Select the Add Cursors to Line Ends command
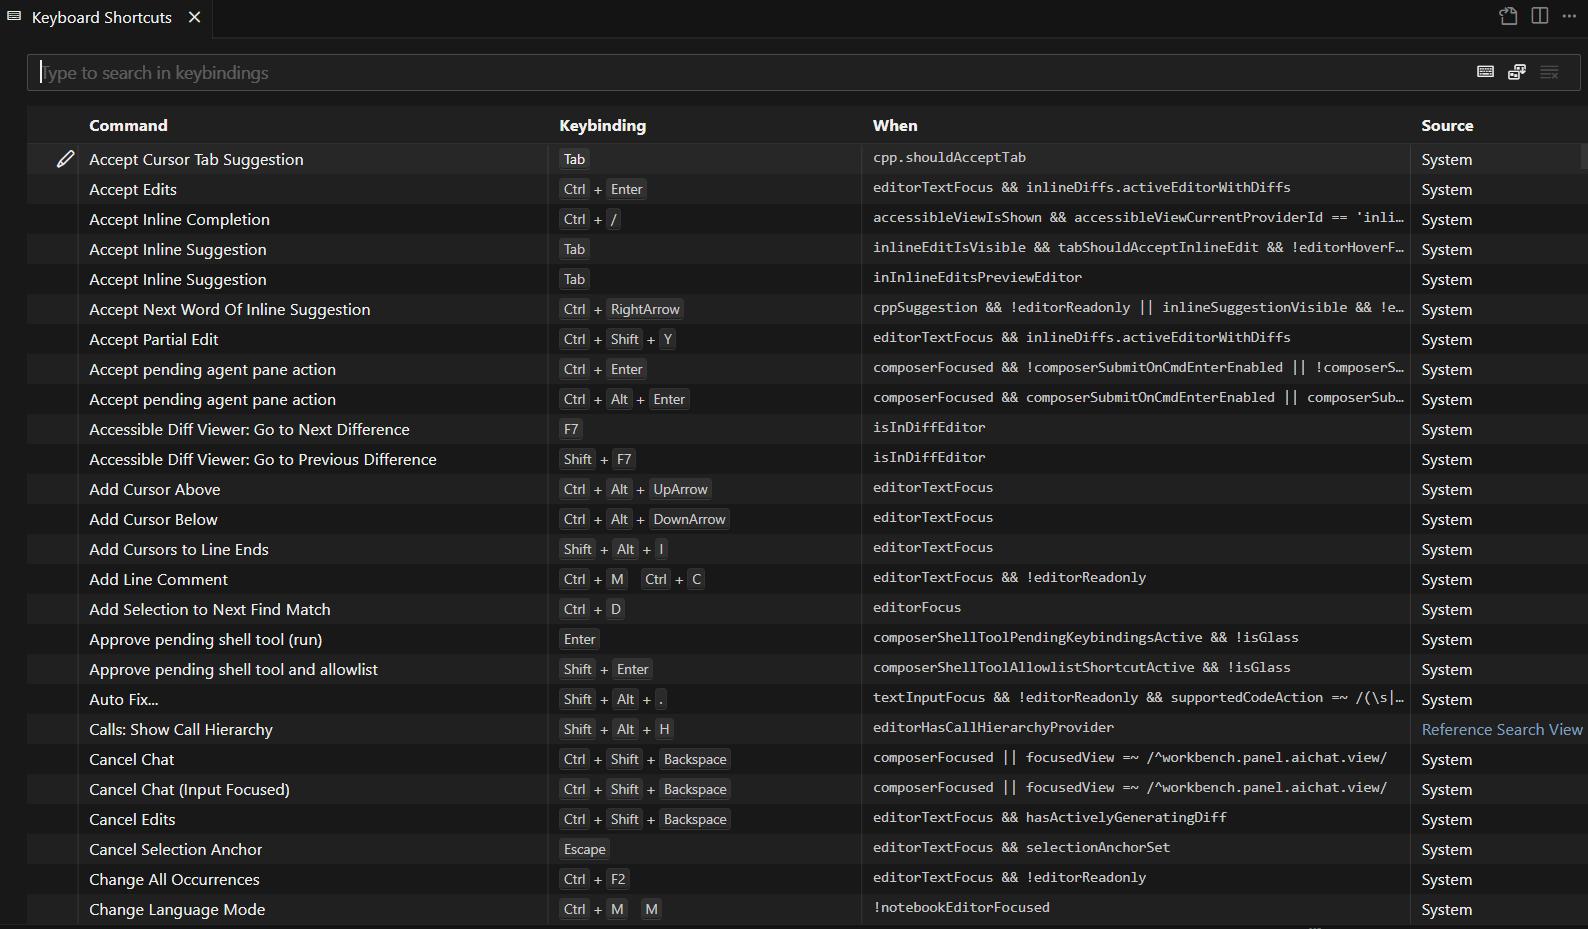Screen dimensions: 1588x929 178,549
